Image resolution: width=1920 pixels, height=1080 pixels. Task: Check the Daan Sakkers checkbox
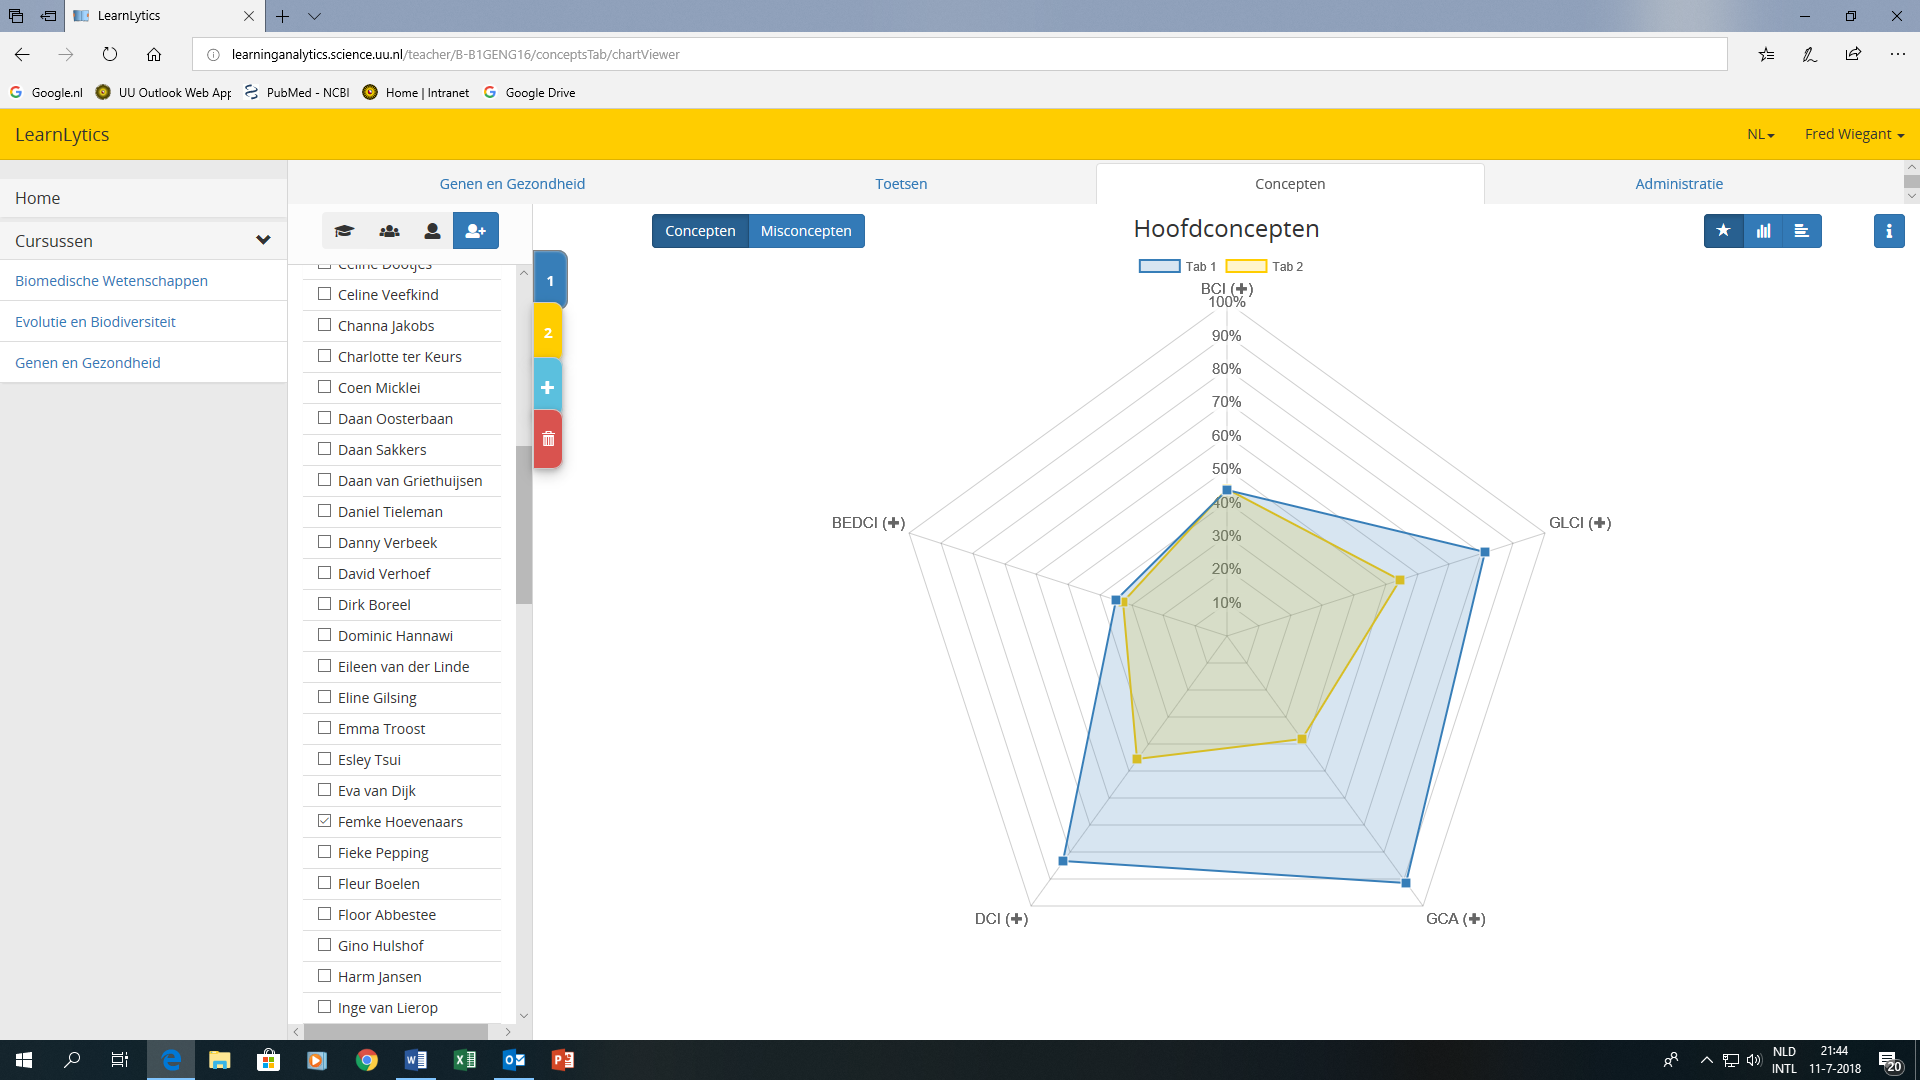[324, 449]
